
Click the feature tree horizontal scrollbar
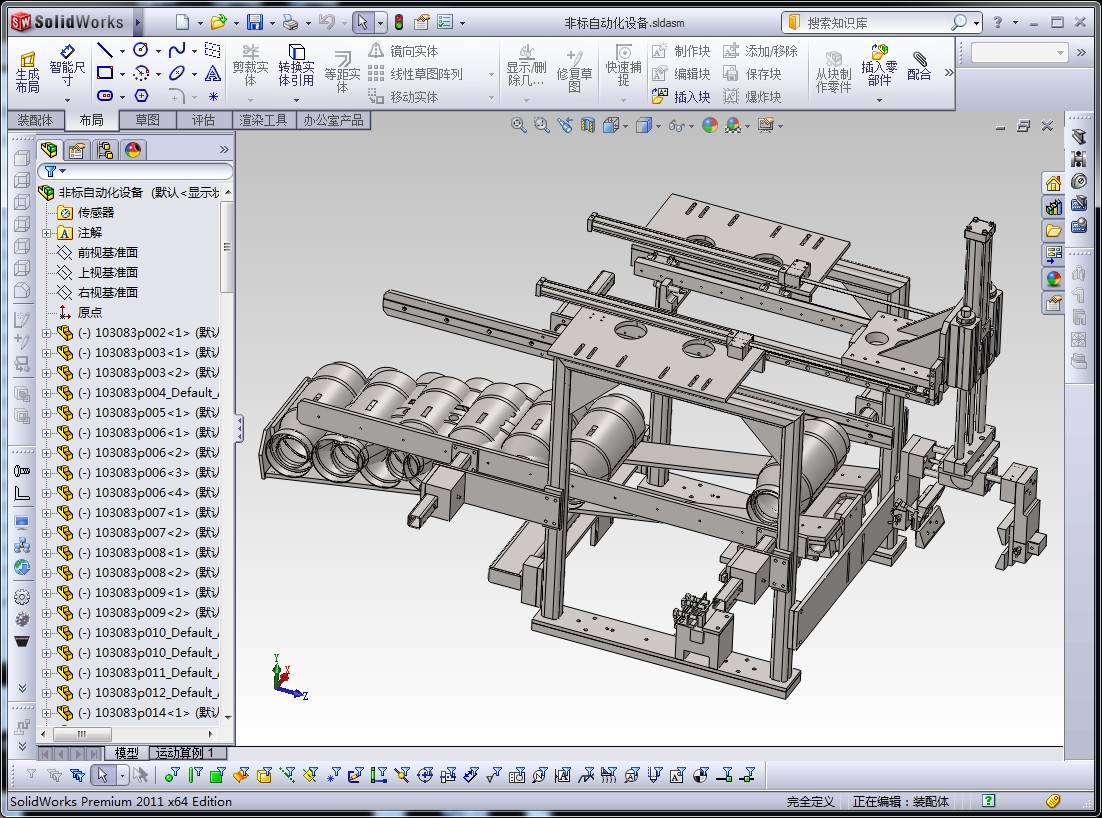coord(129,734)
